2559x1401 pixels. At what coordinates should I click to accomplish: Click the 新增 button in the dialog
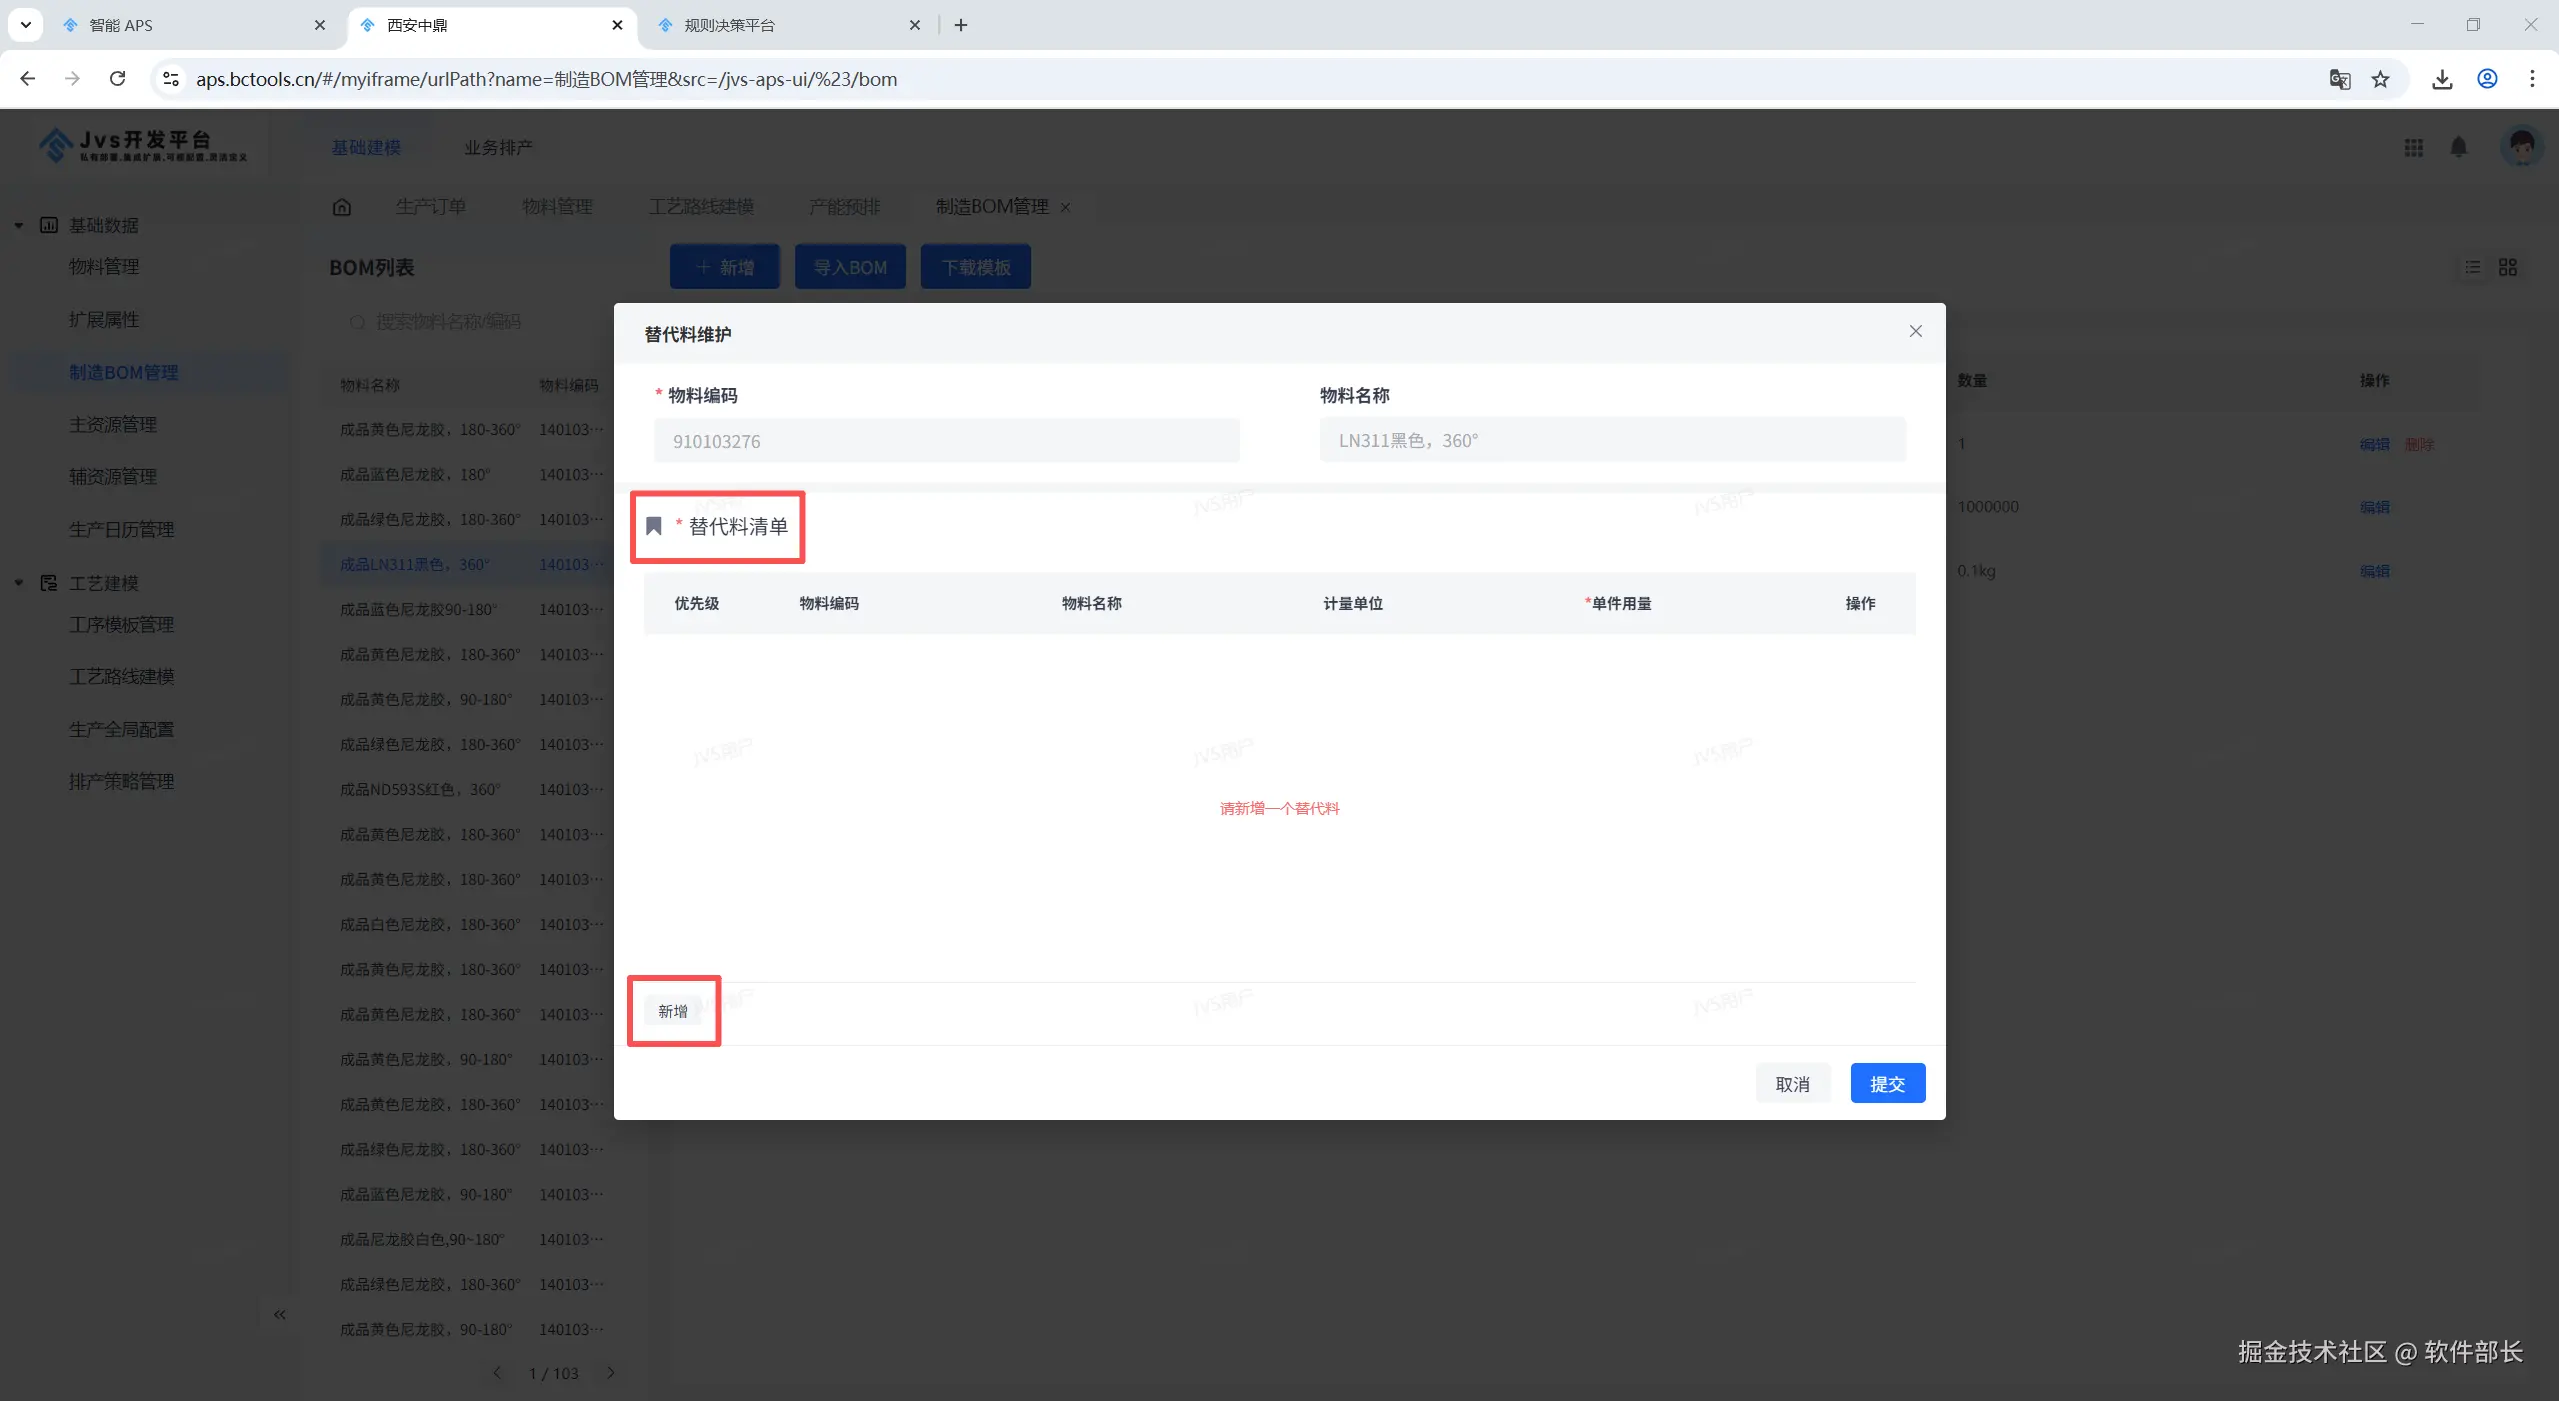click(x=673, y=1011)
